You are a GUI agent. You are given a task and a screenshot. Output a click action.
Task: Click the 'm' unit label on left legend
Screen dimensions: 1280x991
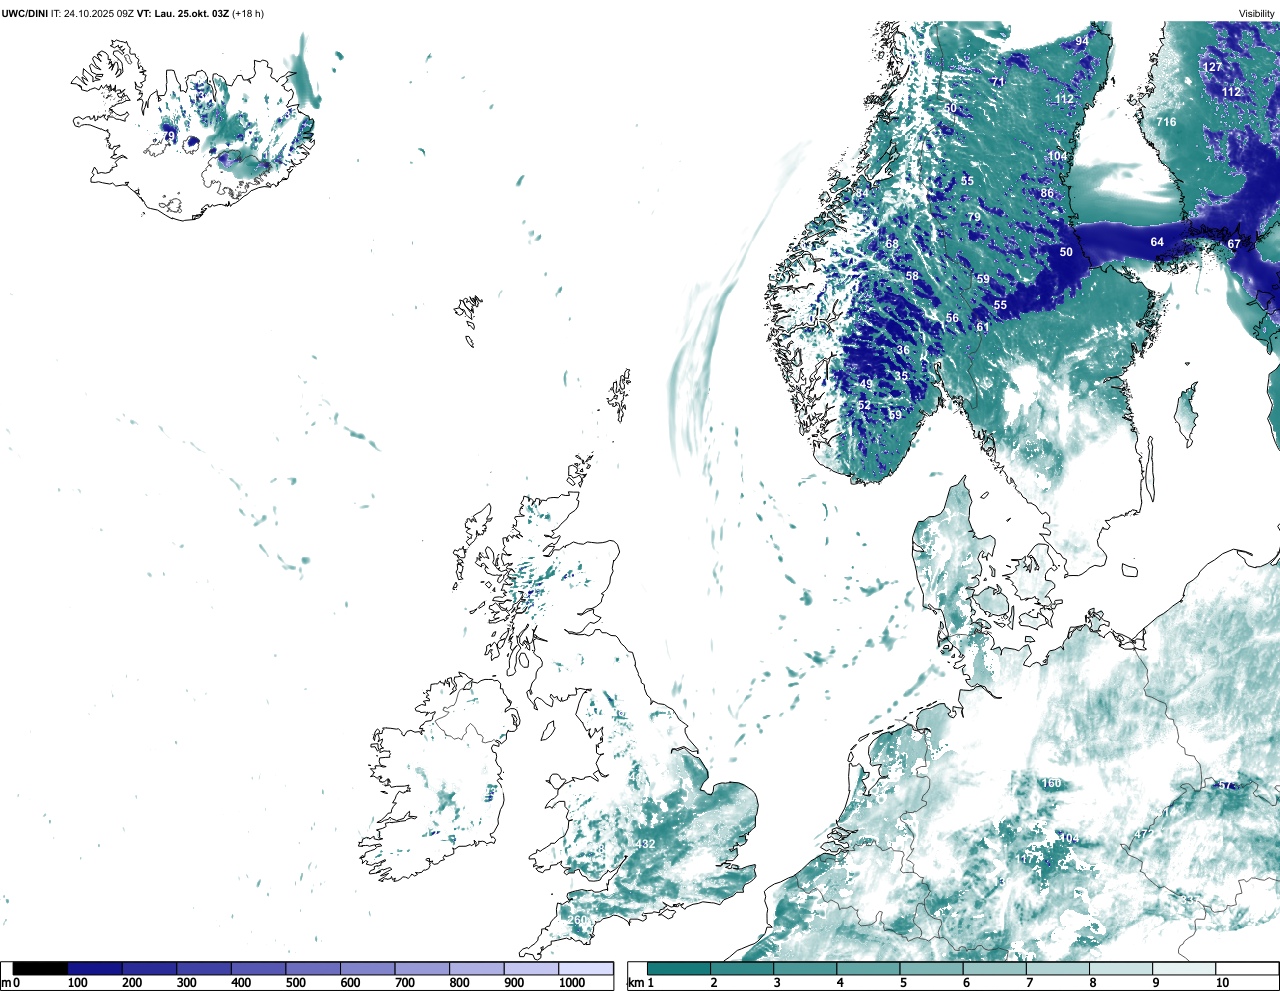[x=5, y=983]
